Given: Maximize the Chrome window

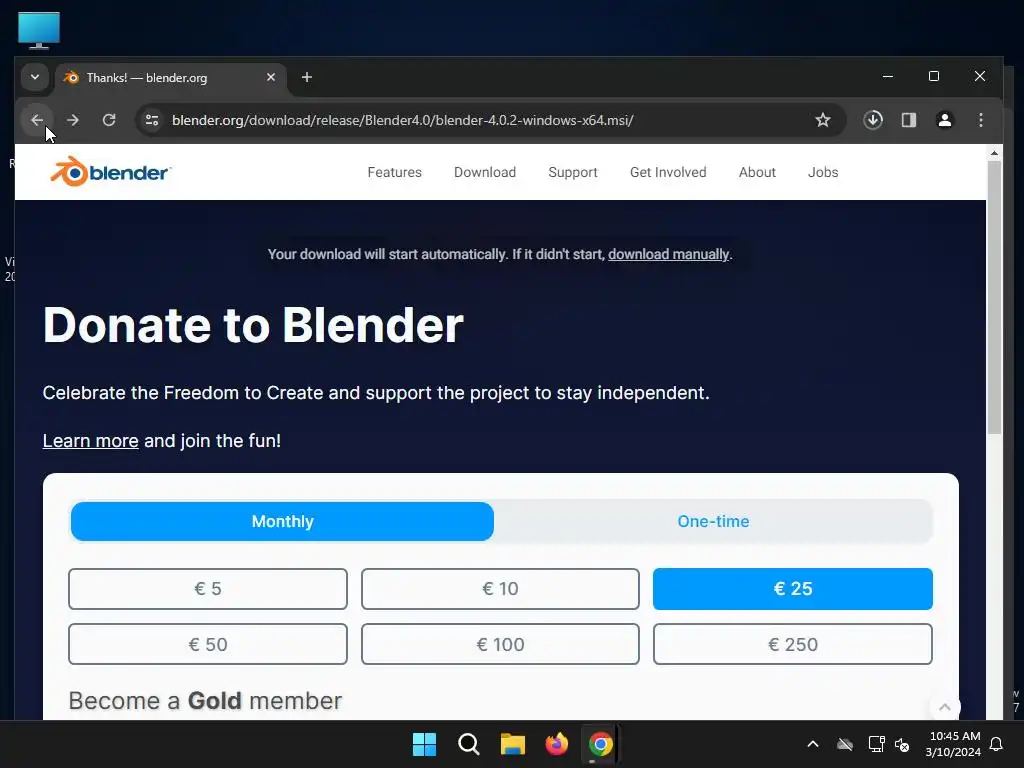Looking at the screenshot, I should click(x=934, y=76).
